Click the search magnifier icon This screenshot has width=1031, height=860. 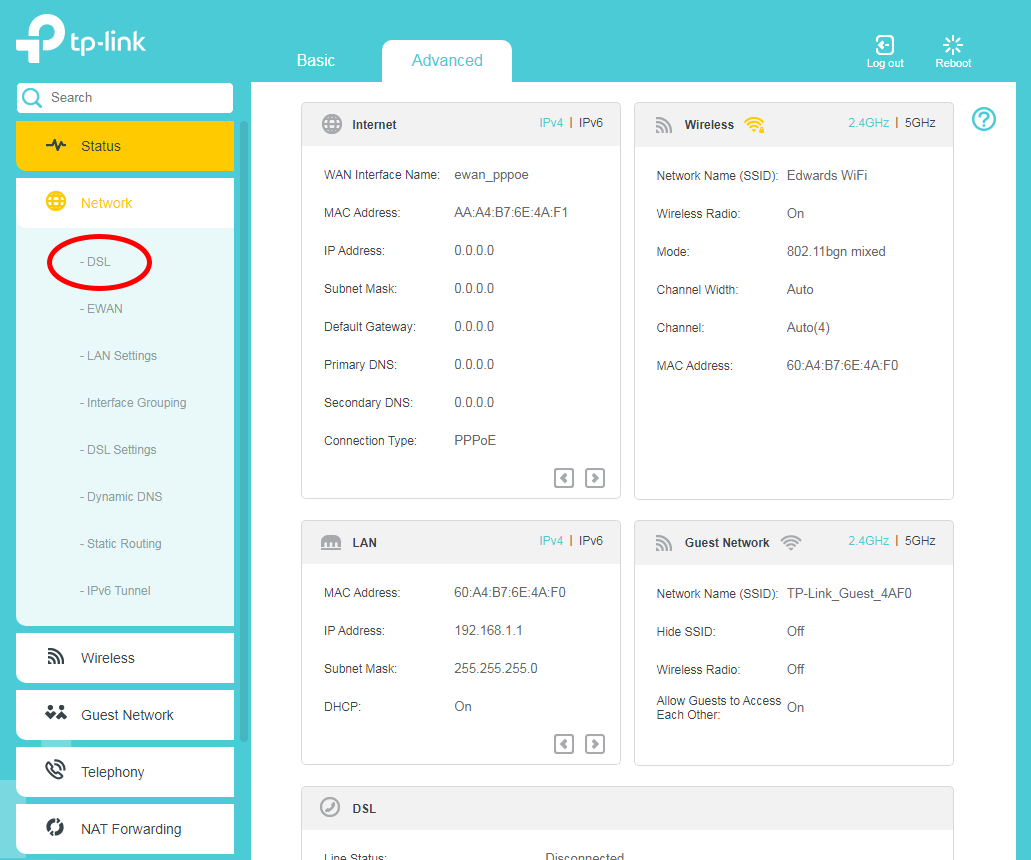click(x=32, y=97)
